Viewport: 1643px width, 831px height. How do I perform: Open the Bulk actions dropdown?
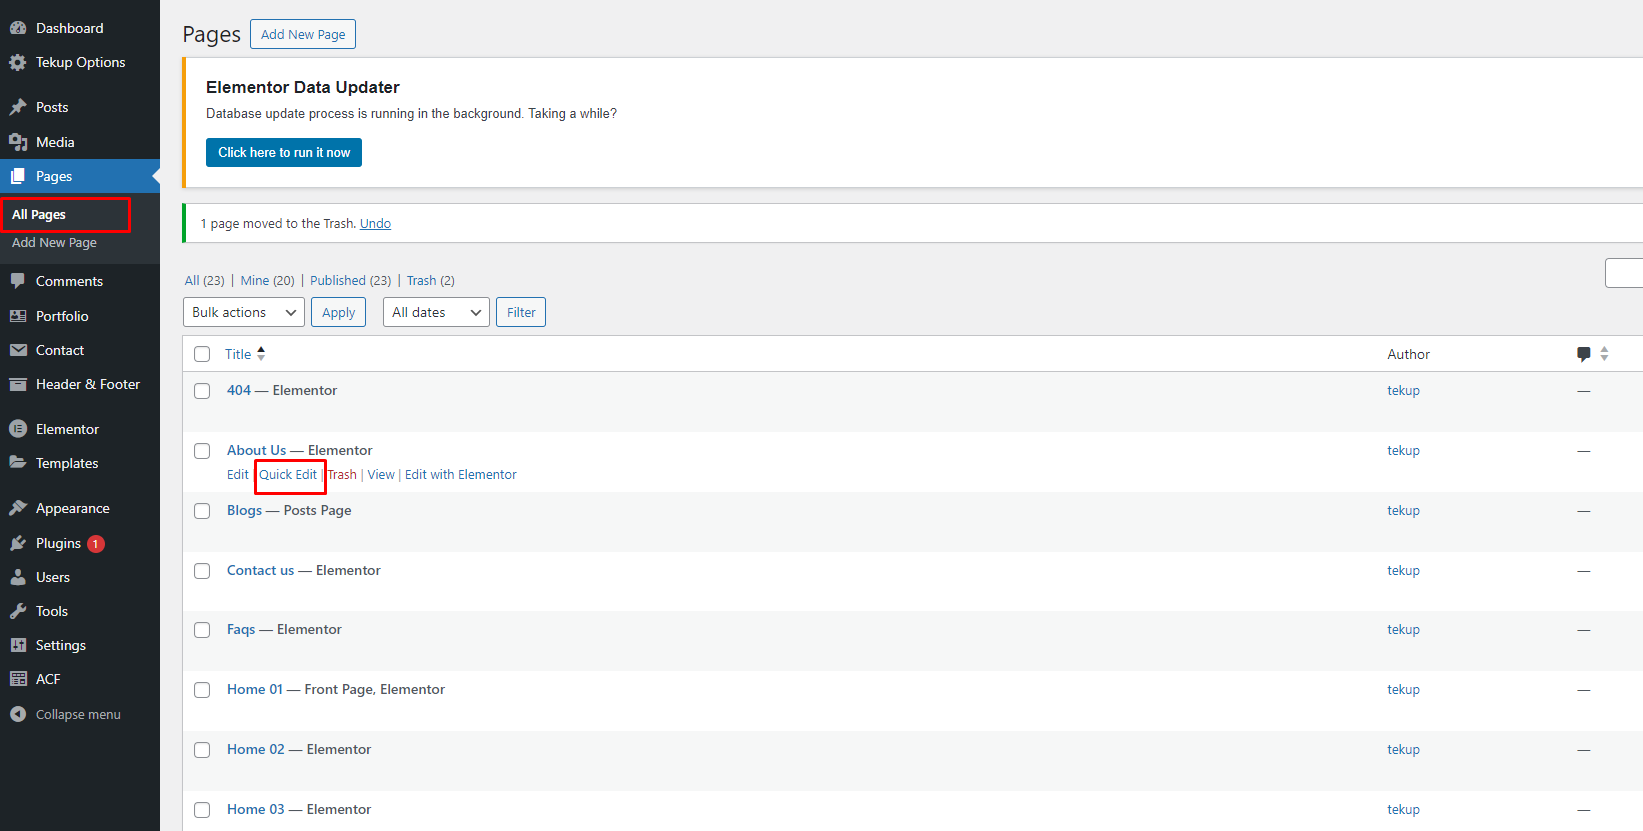(244, 312)
